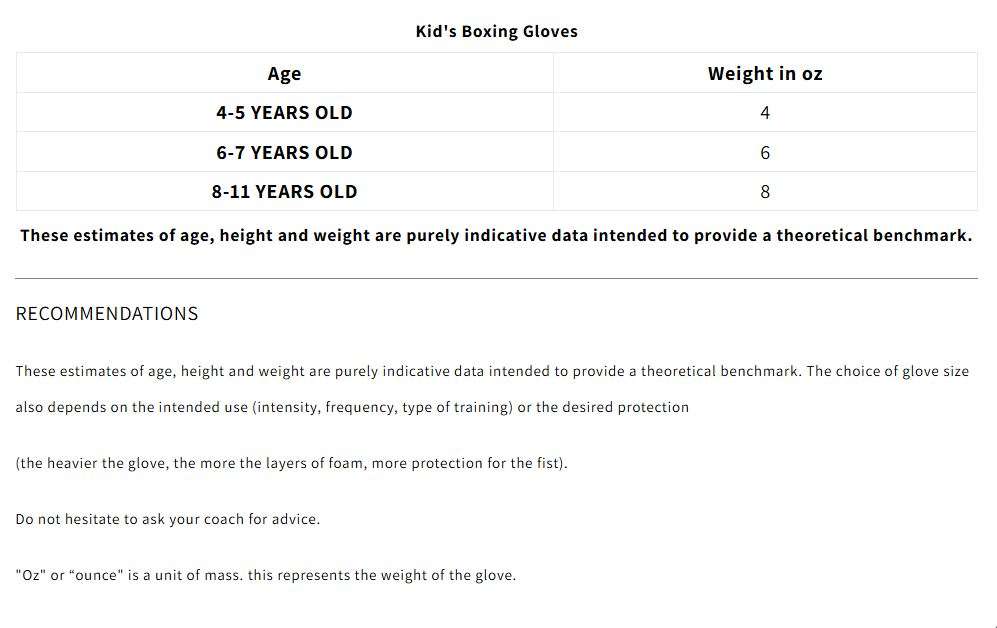
Task: Click the words 'theoretical benchmark' in bold line
Action: pyautogui.click(x=874, y=236)
